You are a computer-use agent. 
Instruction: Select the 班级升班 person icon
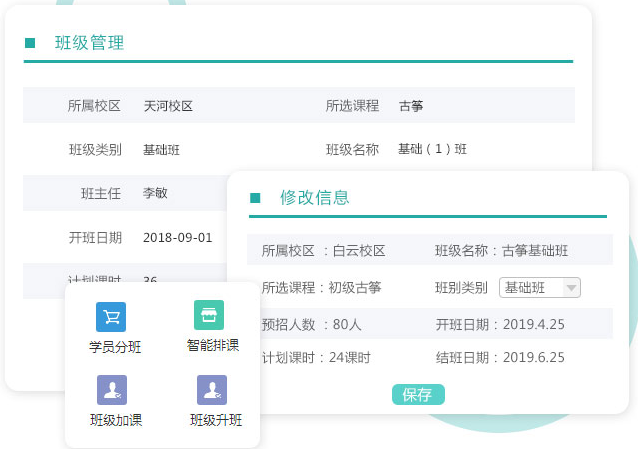[212, 390]
